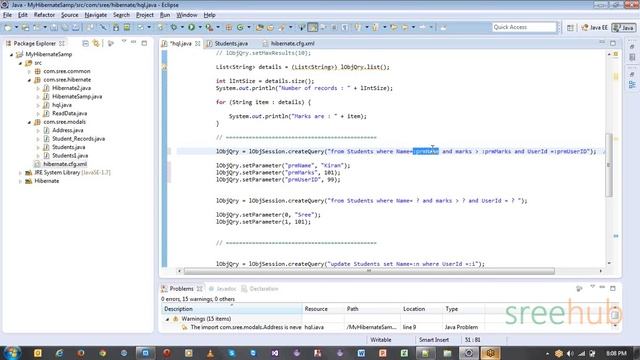640x360 pixels.
Task: Open Internet Explorer from the taskbar
Action: pyautogui.click(x=59, y=353)
